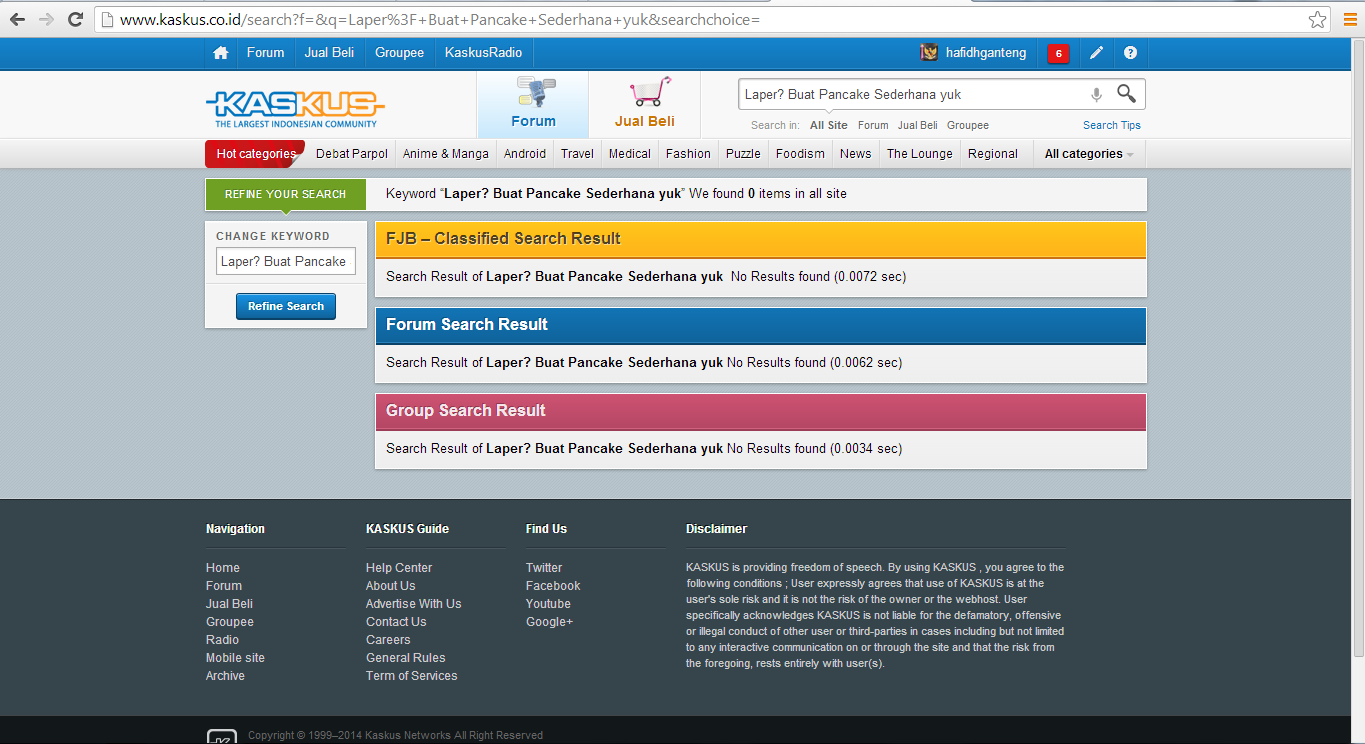Open footer Term of Services link

point(412,676)
